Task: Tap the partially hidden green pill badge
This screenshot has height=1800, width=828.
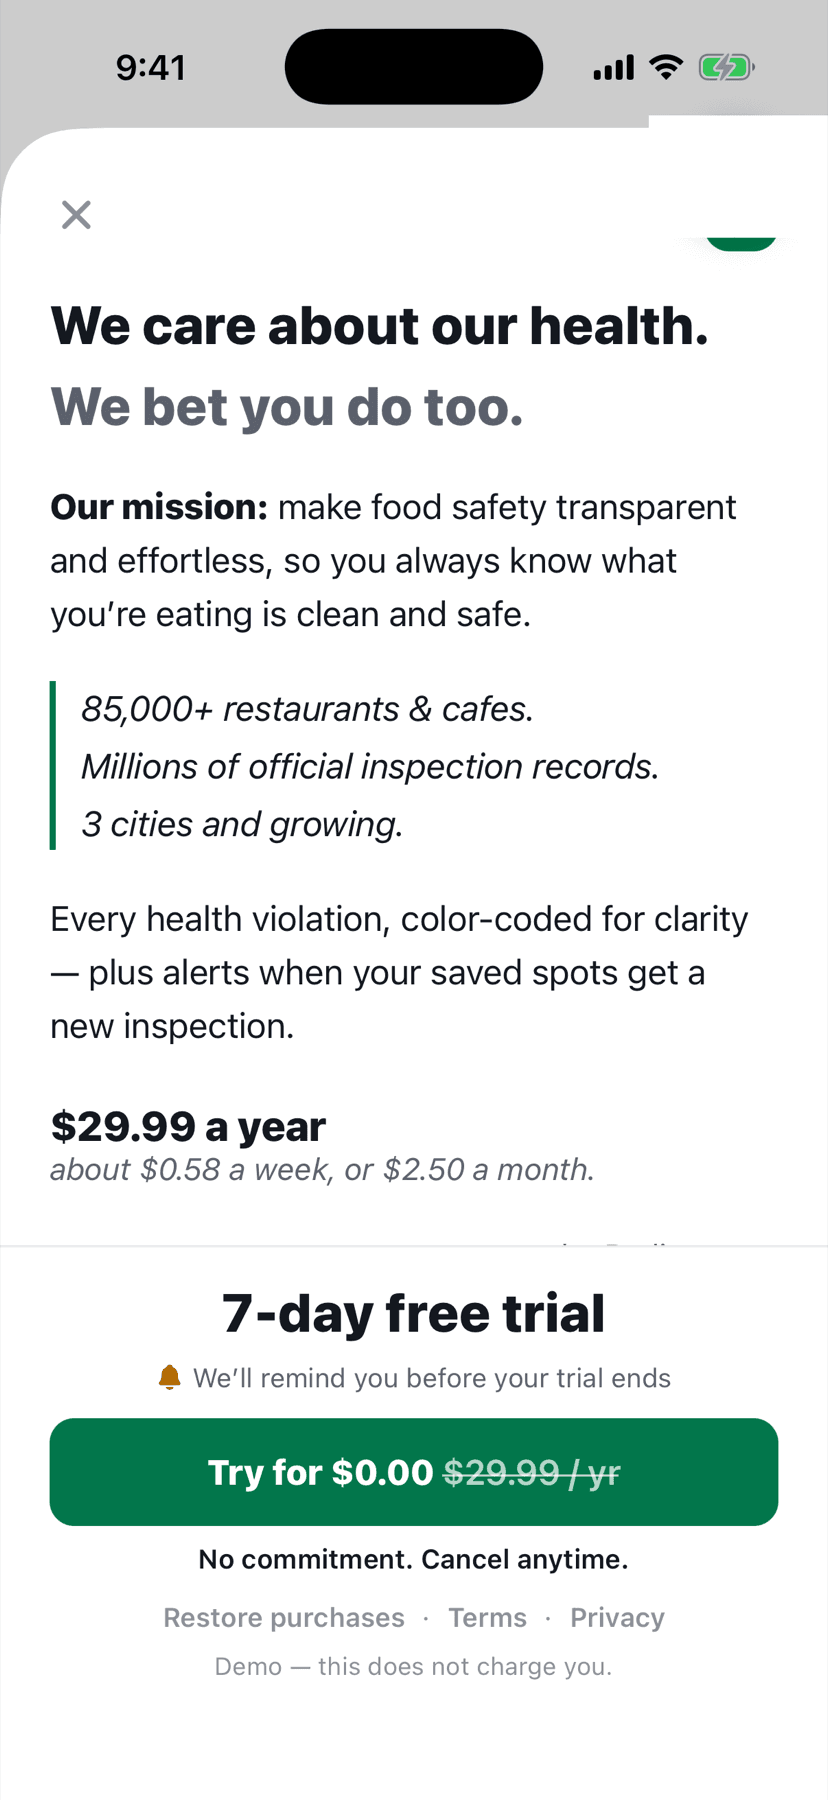Action: (x=741, y=244)
